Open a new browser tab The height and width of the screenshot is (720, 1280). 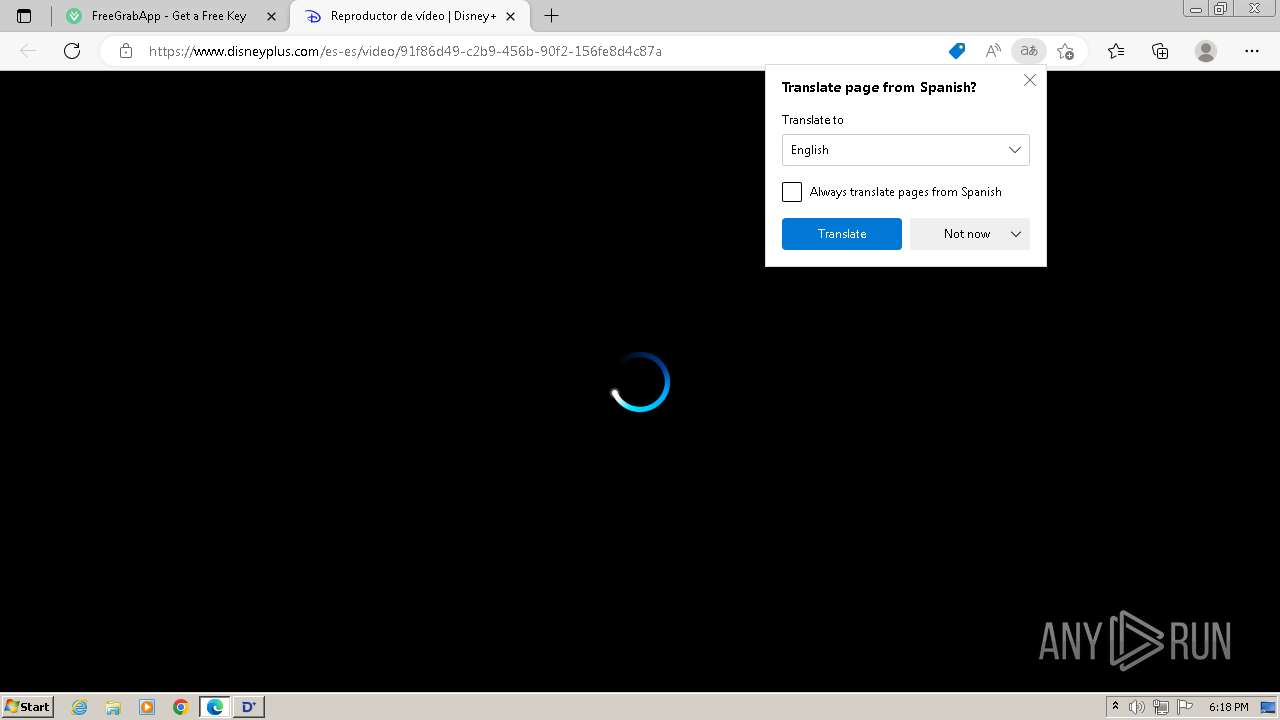(551, 16)
